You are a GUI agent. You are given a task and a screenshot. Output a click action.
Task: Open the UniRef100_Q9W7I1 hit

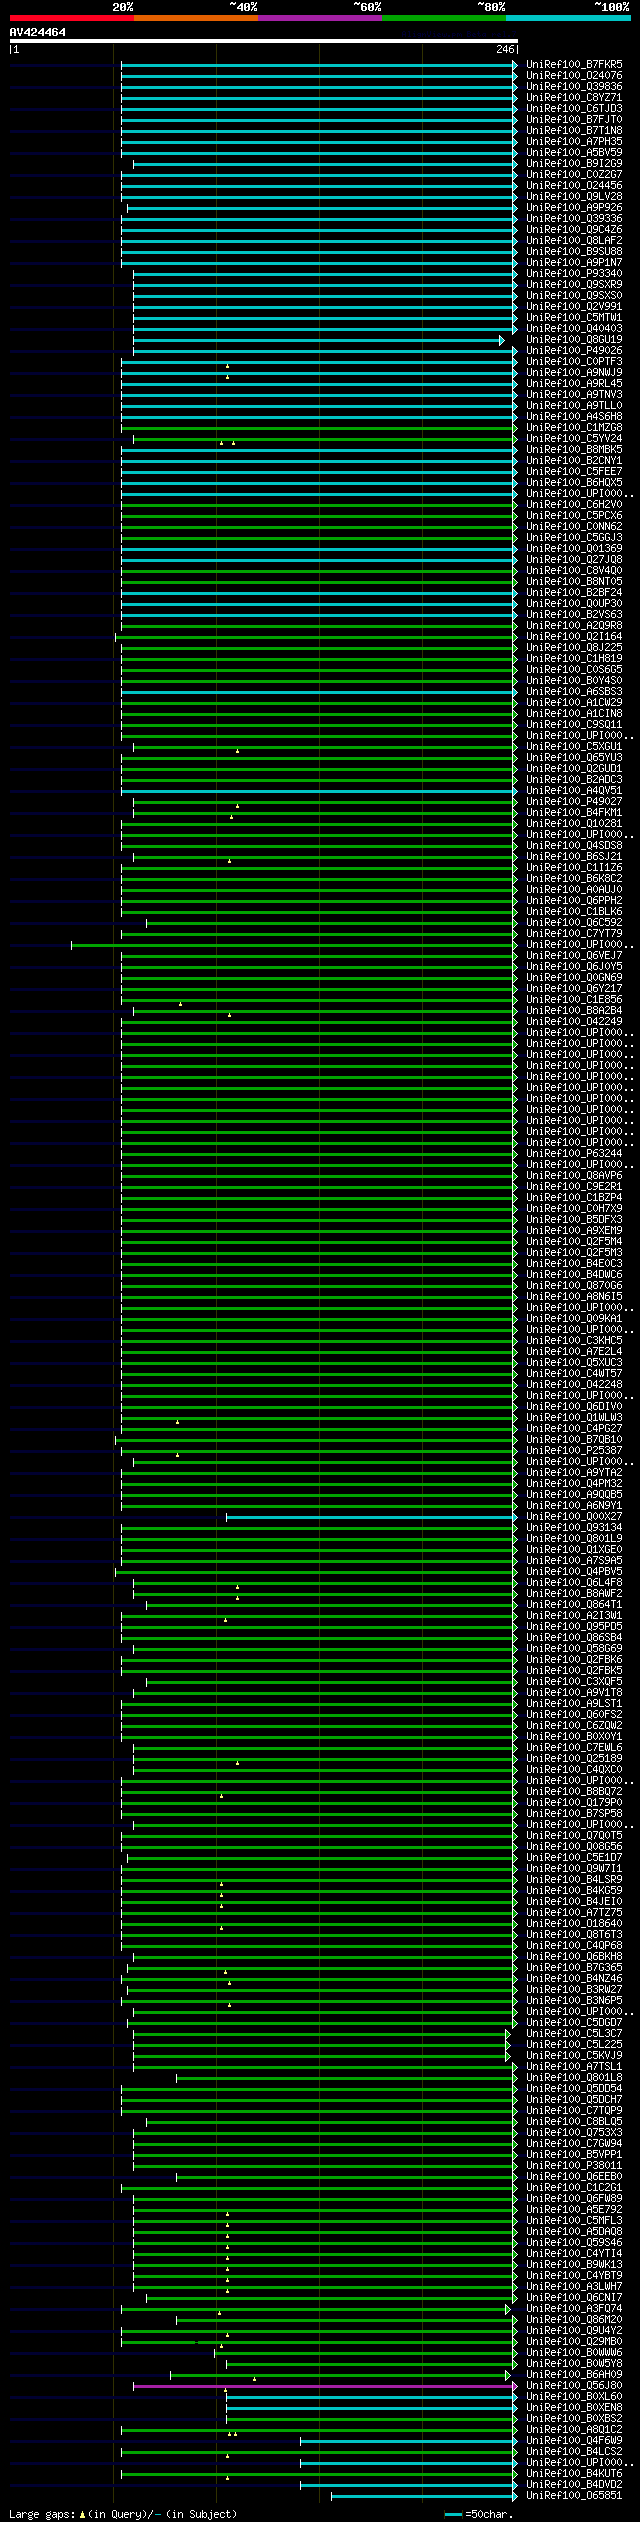point(574,1869)
